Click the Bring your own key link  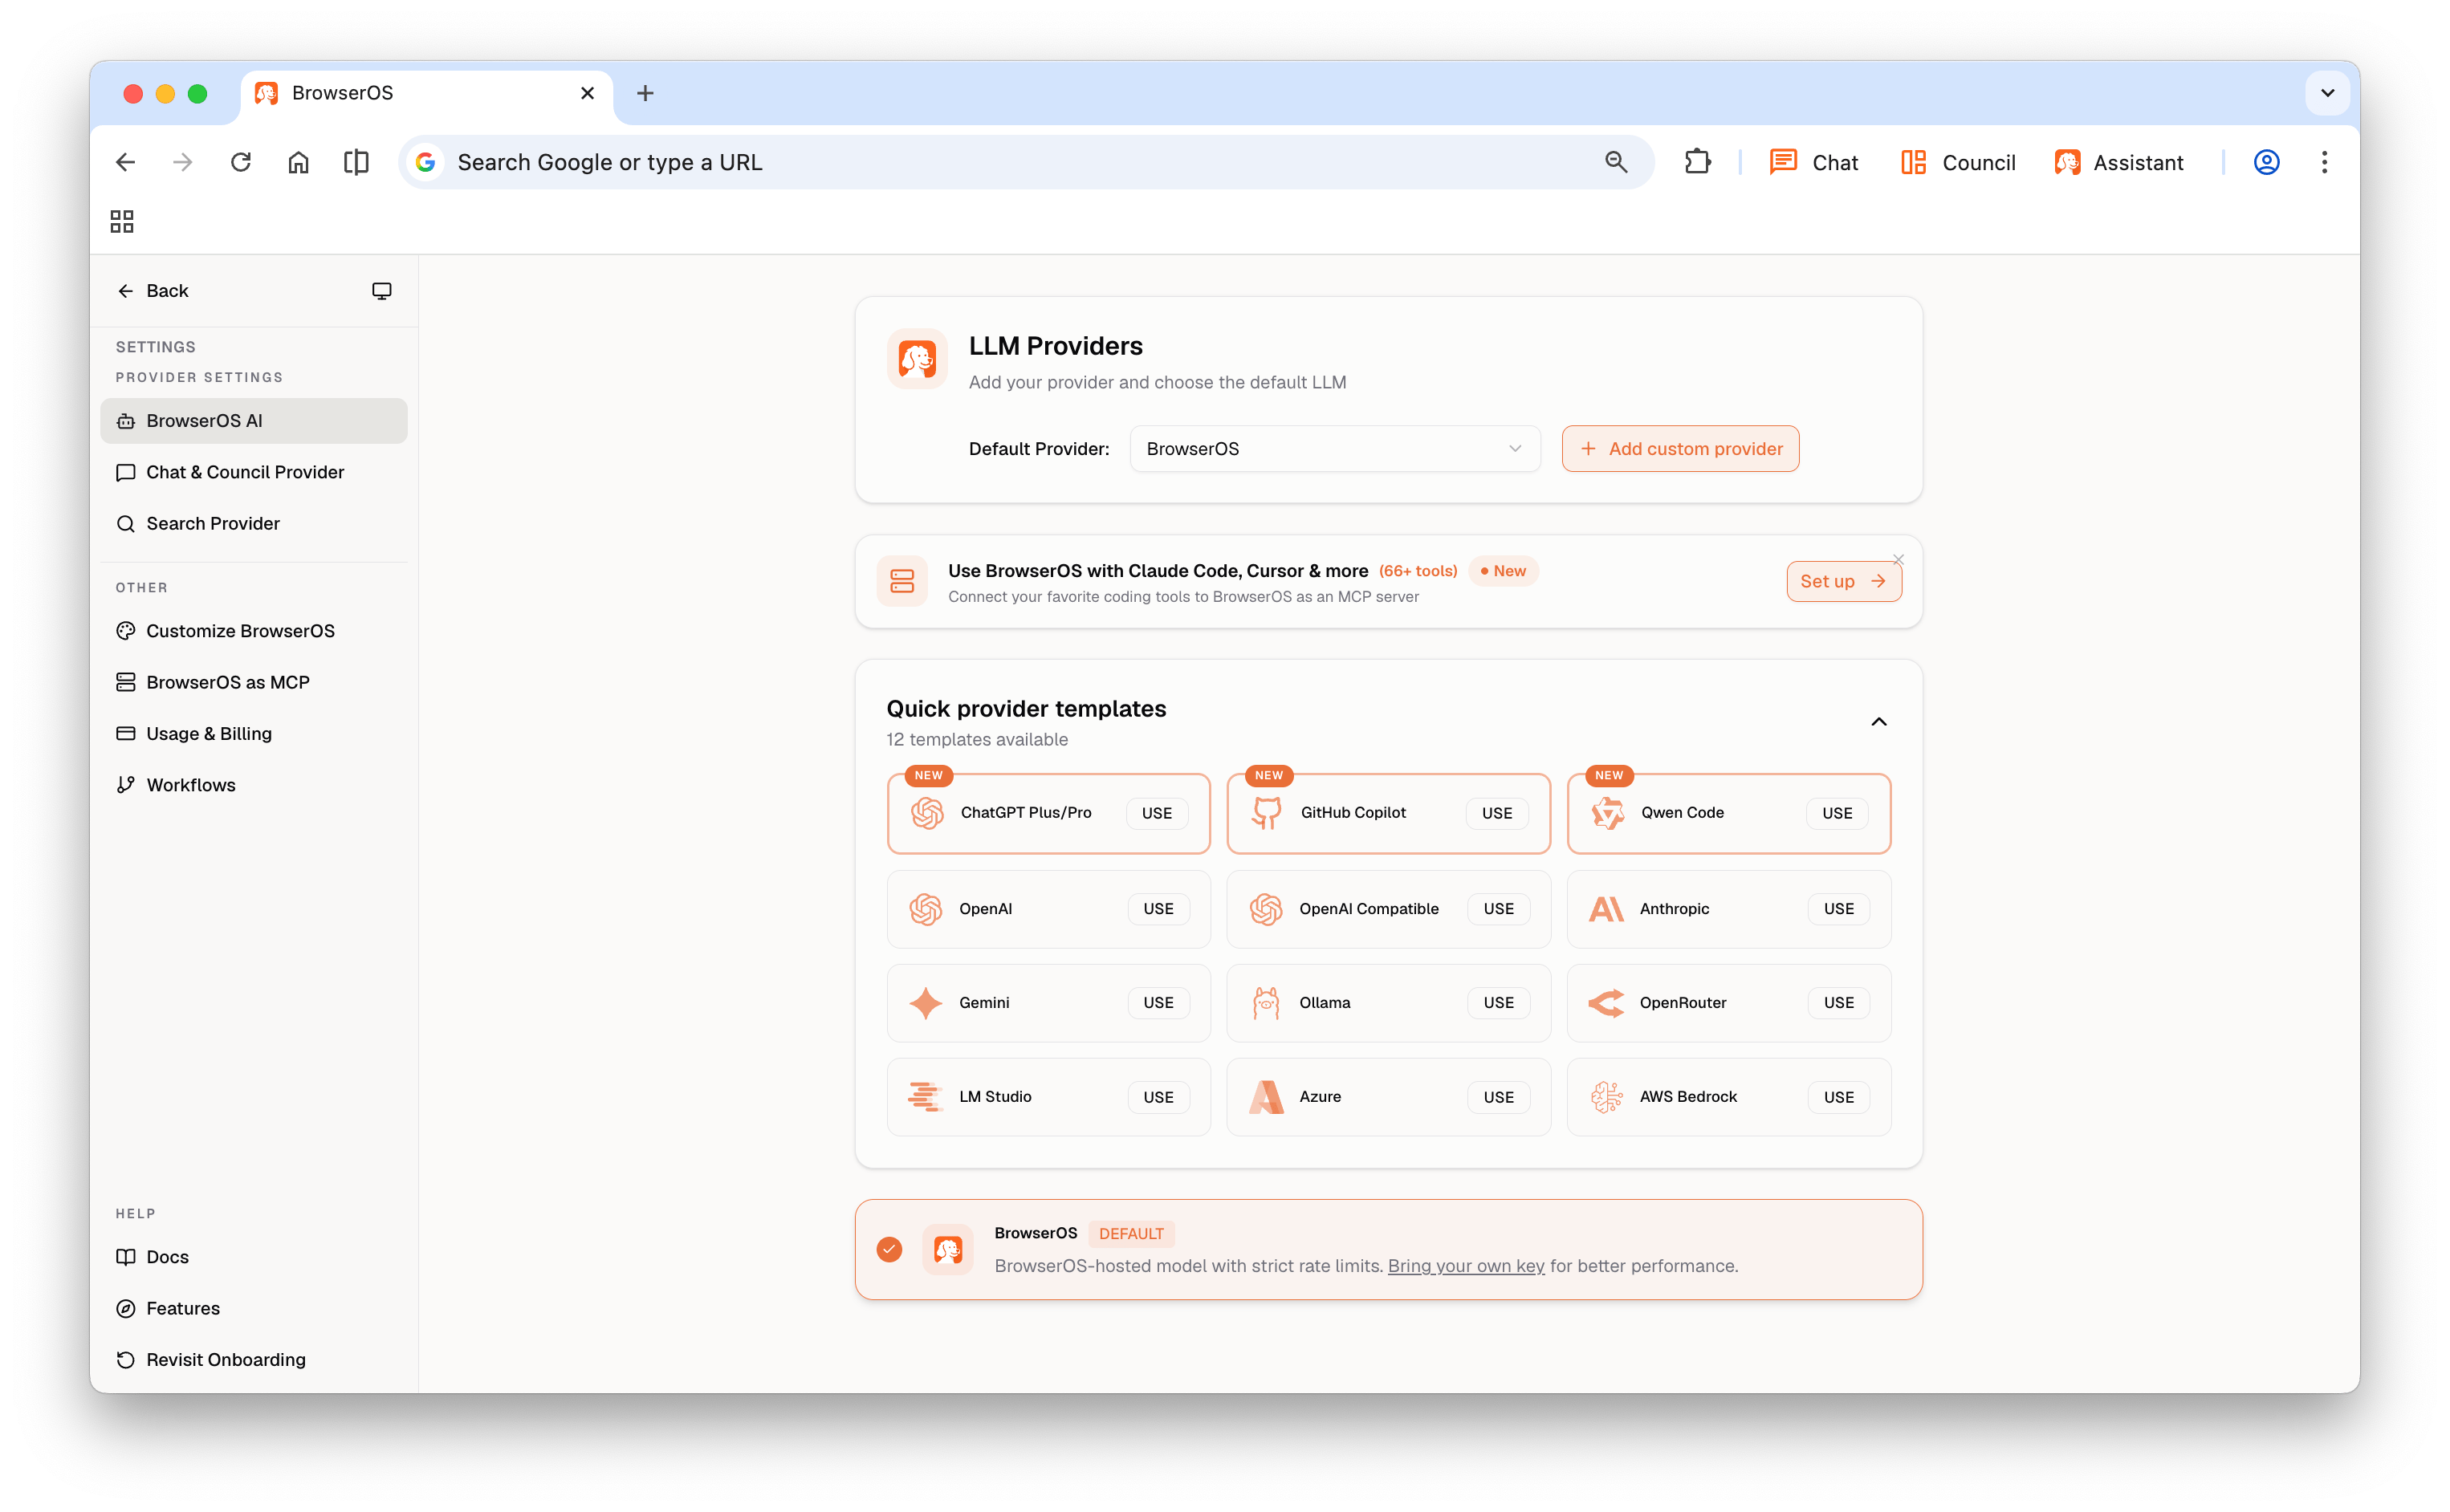click(x=1465, y=1266)
